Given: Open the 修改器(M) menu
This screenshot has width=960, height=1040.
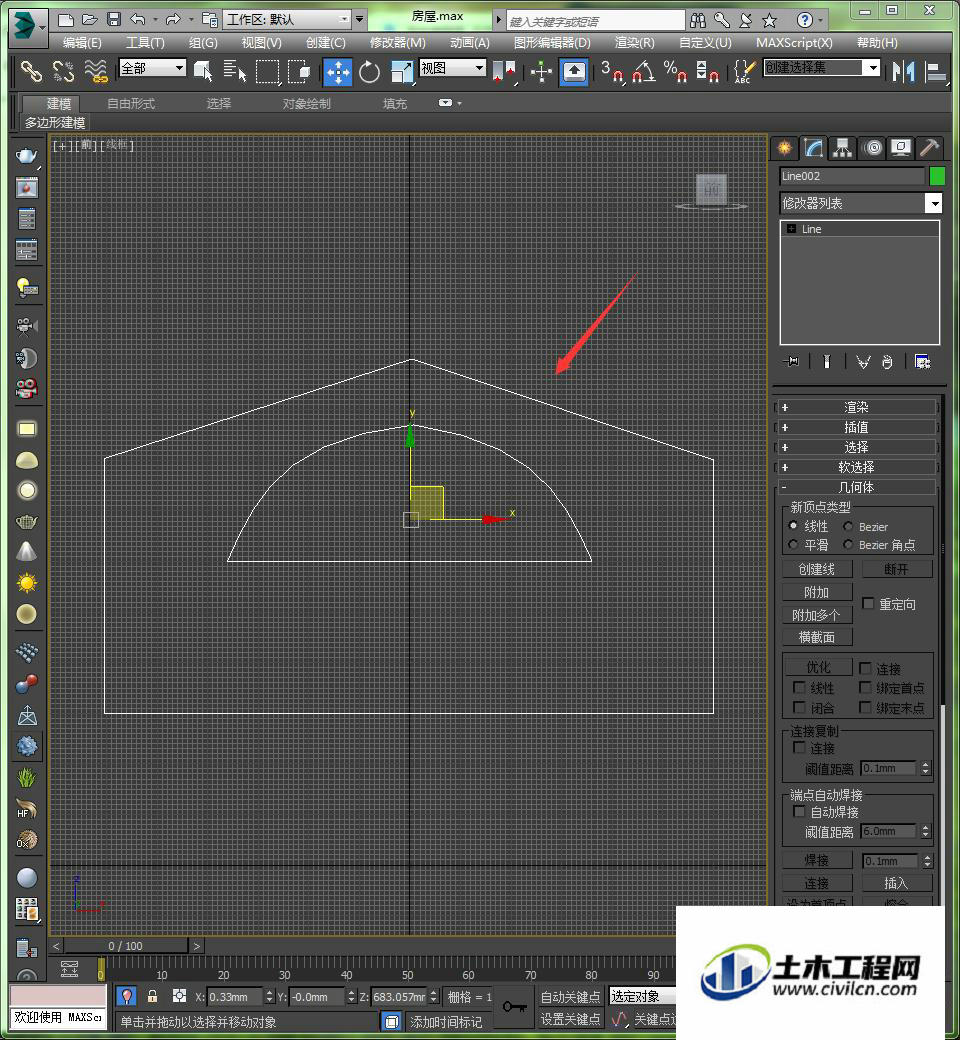Looking at the screenshot, I should pos(397,42).
